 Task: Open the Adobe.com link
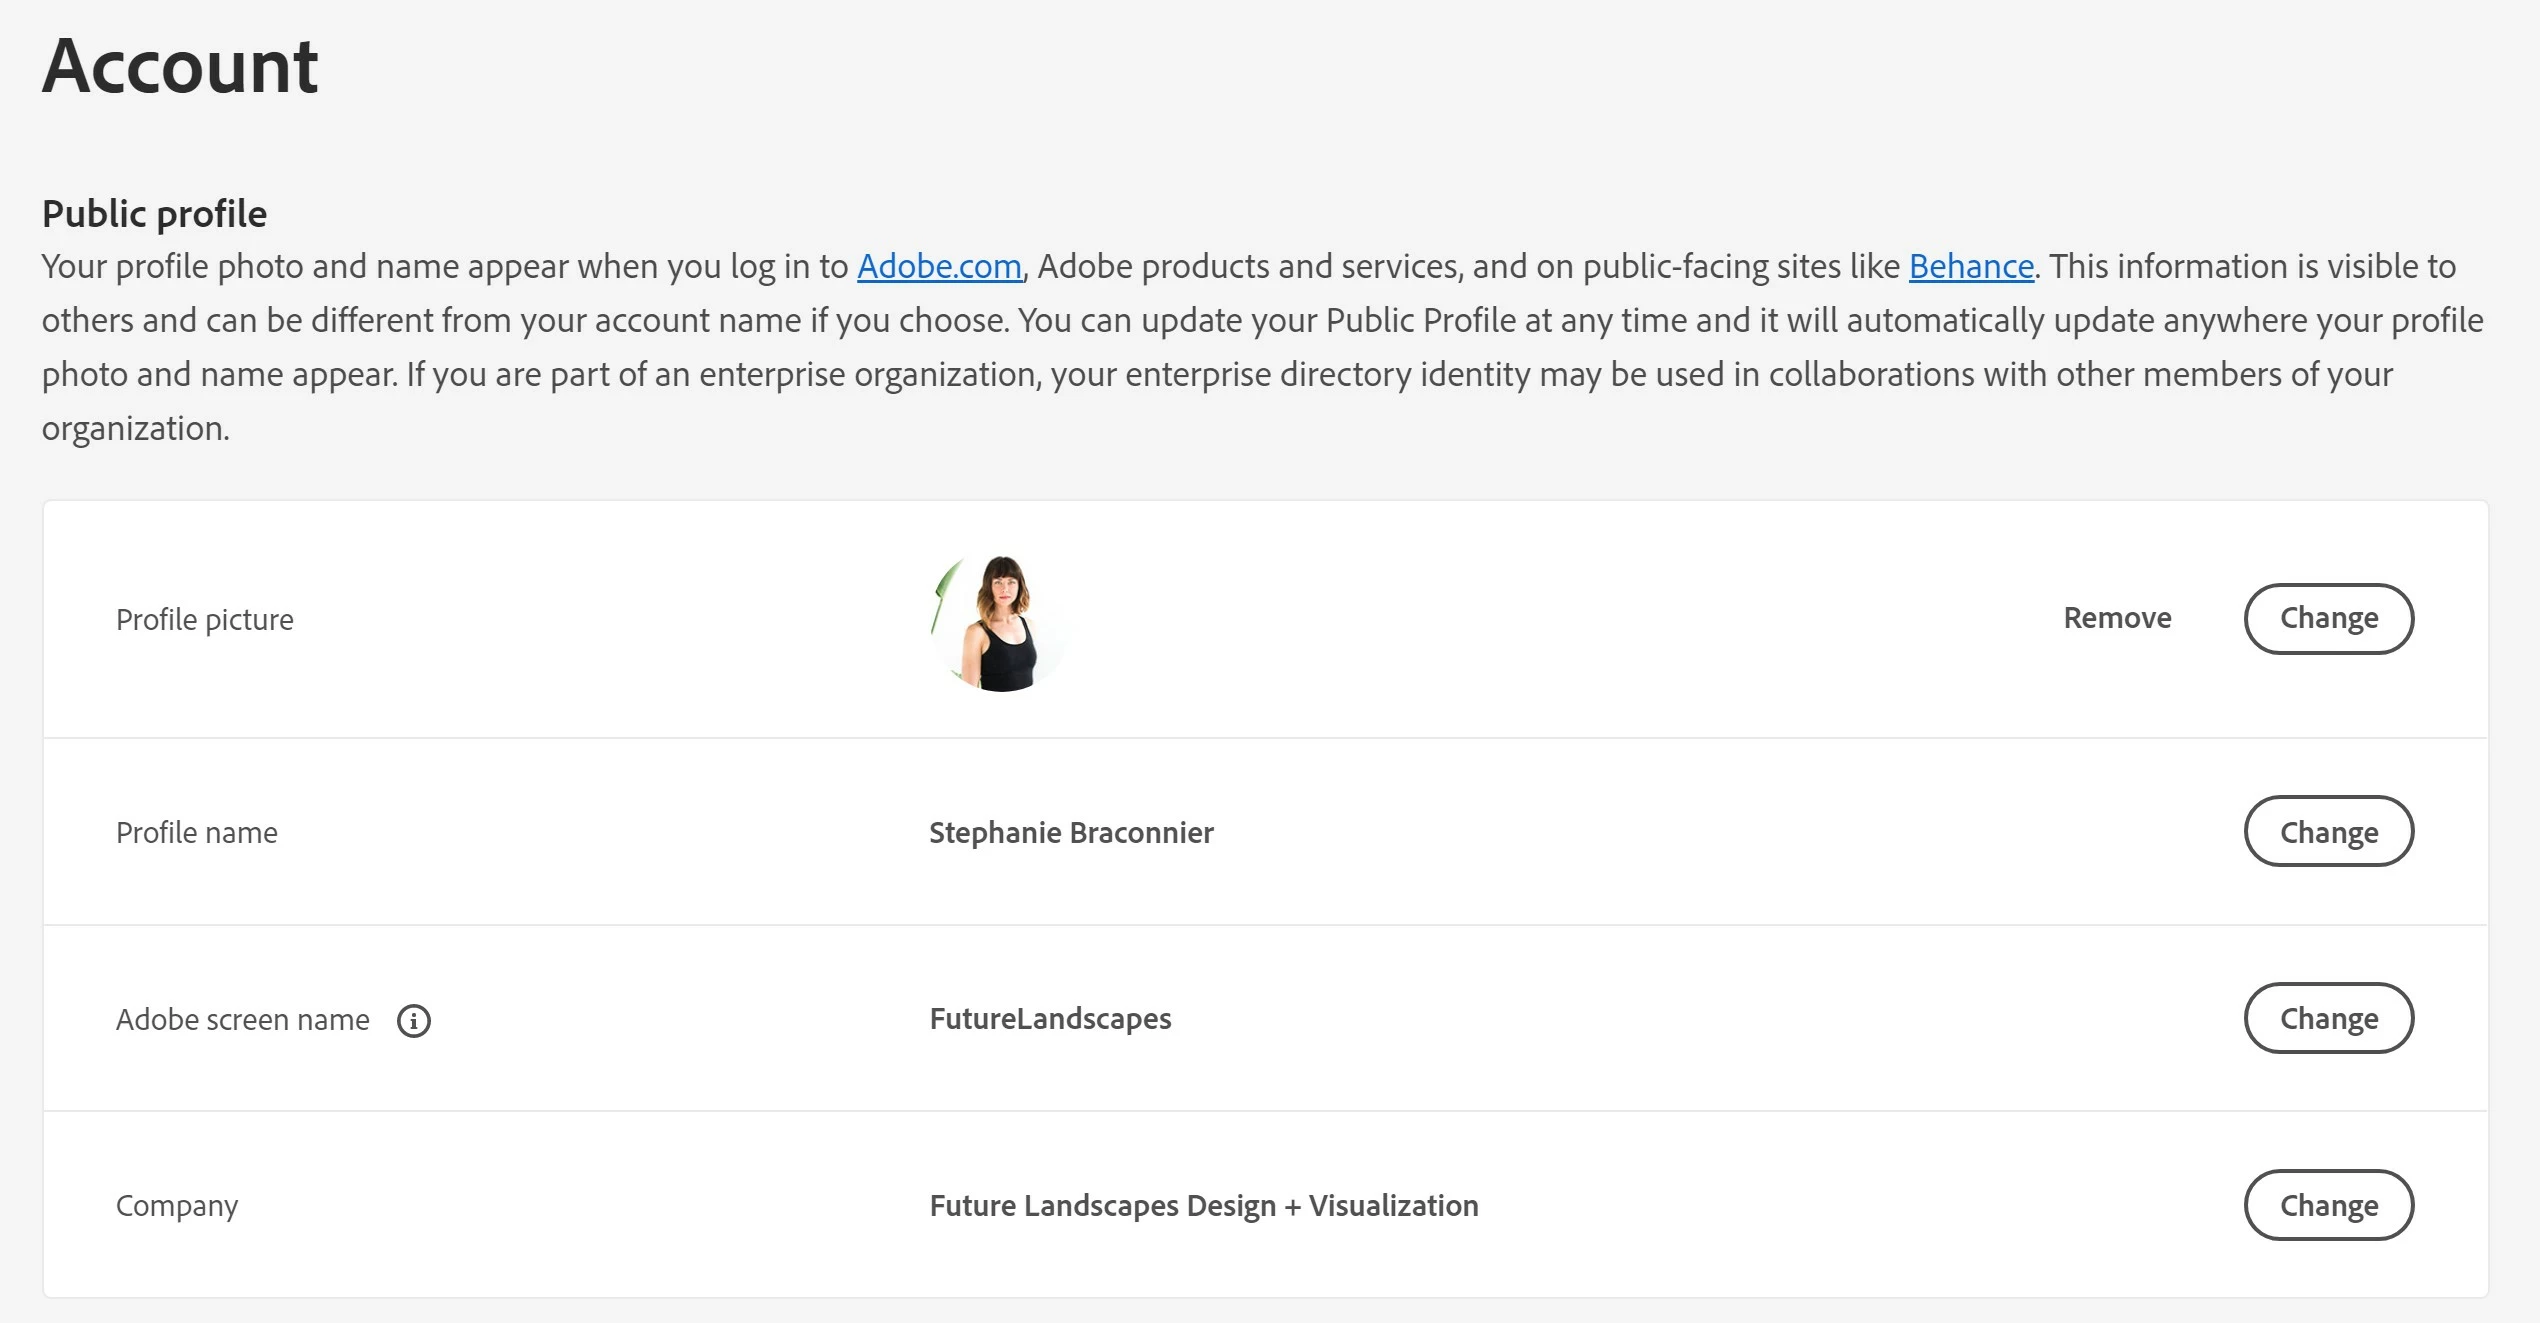939,266
